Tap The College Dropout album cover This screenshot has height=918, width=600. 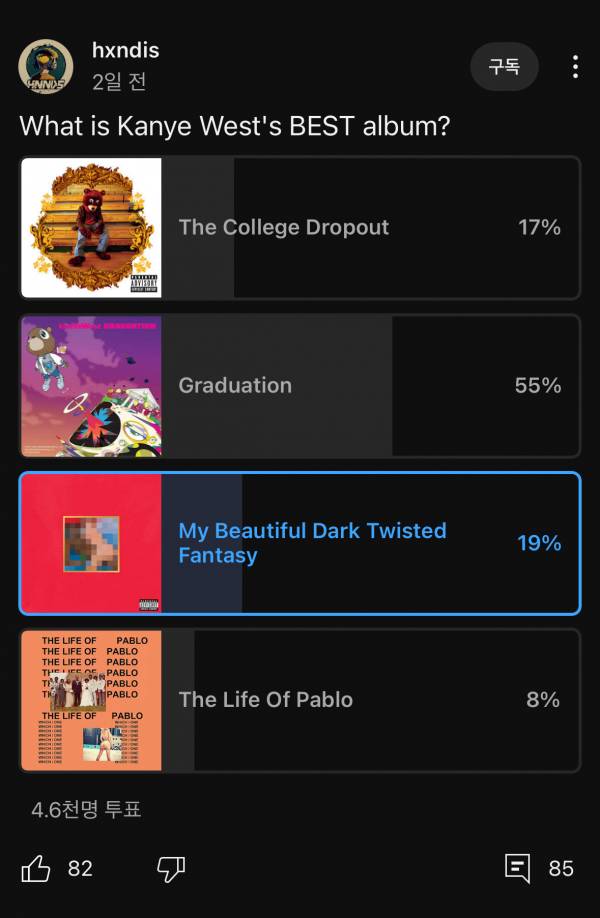(x=91, y=227)
